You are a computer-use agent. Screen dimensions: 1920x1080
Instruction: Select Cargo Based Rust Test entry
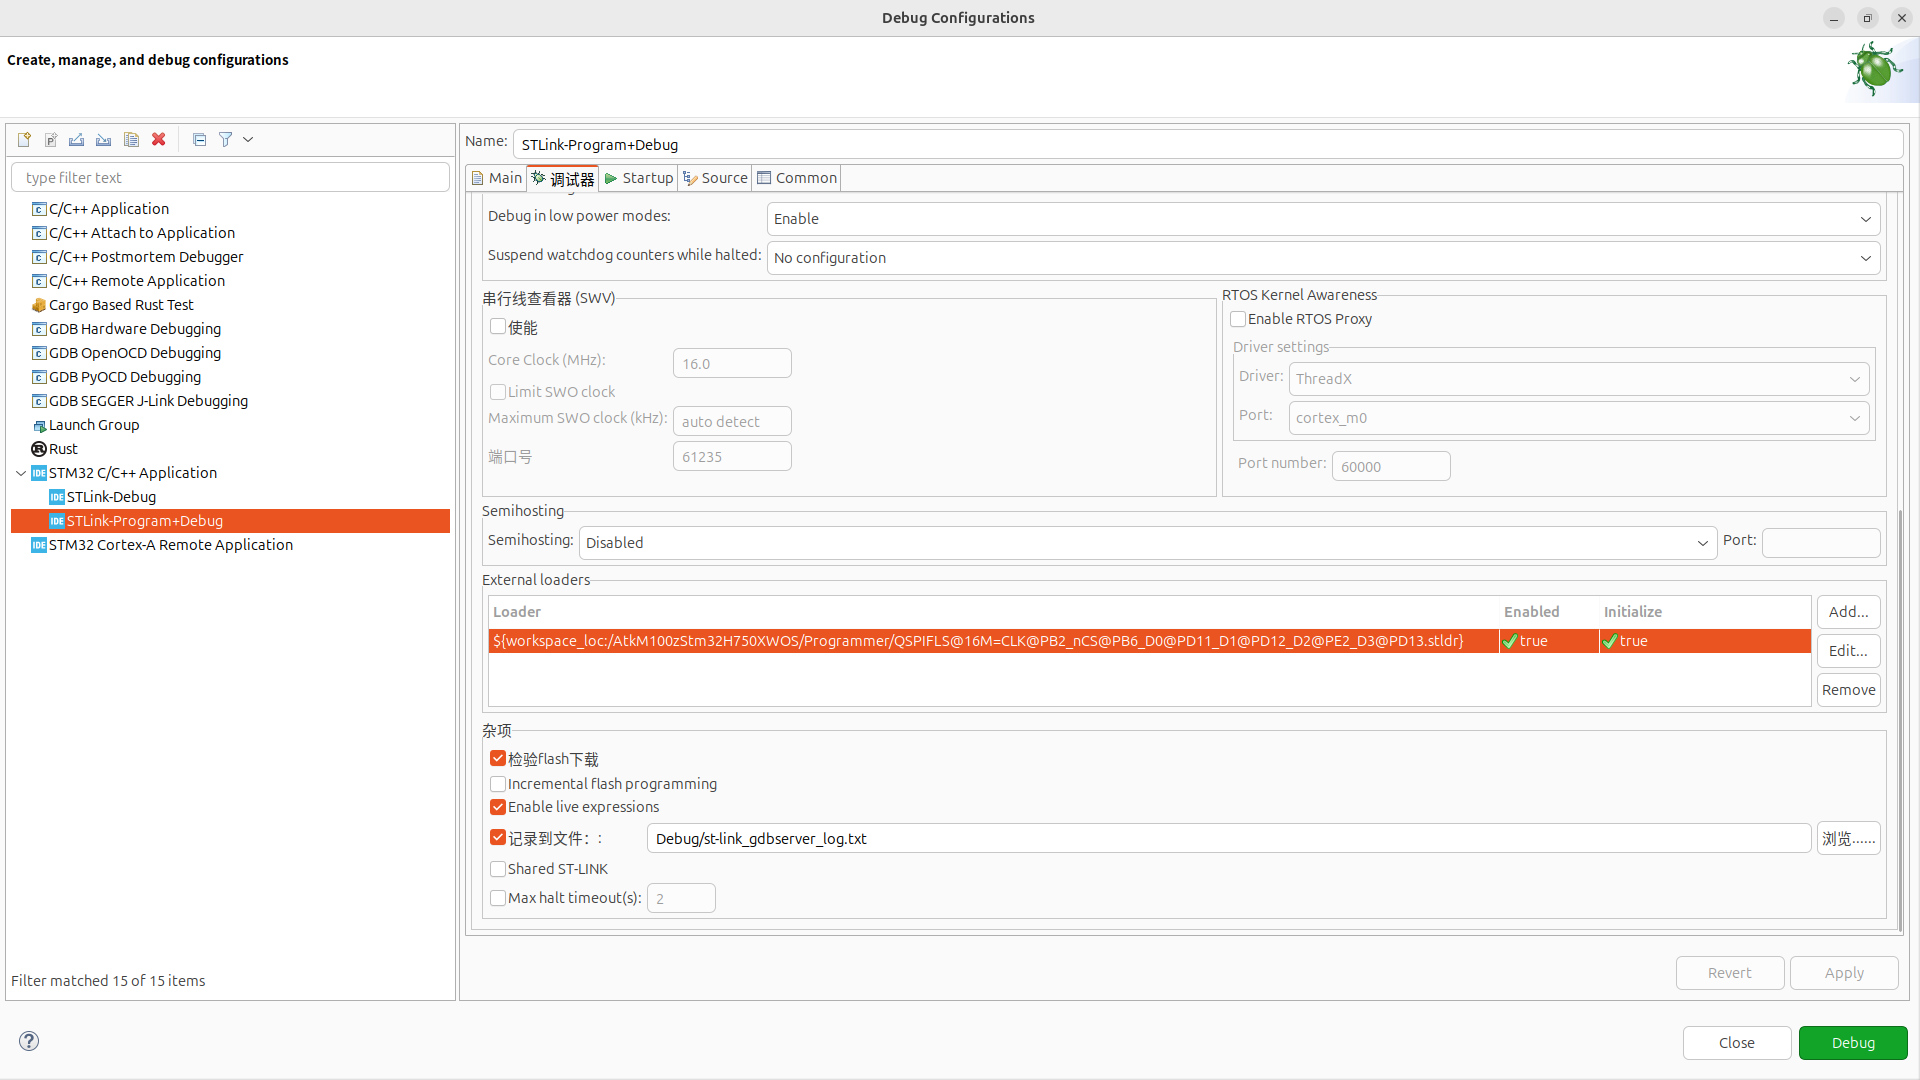121,305
